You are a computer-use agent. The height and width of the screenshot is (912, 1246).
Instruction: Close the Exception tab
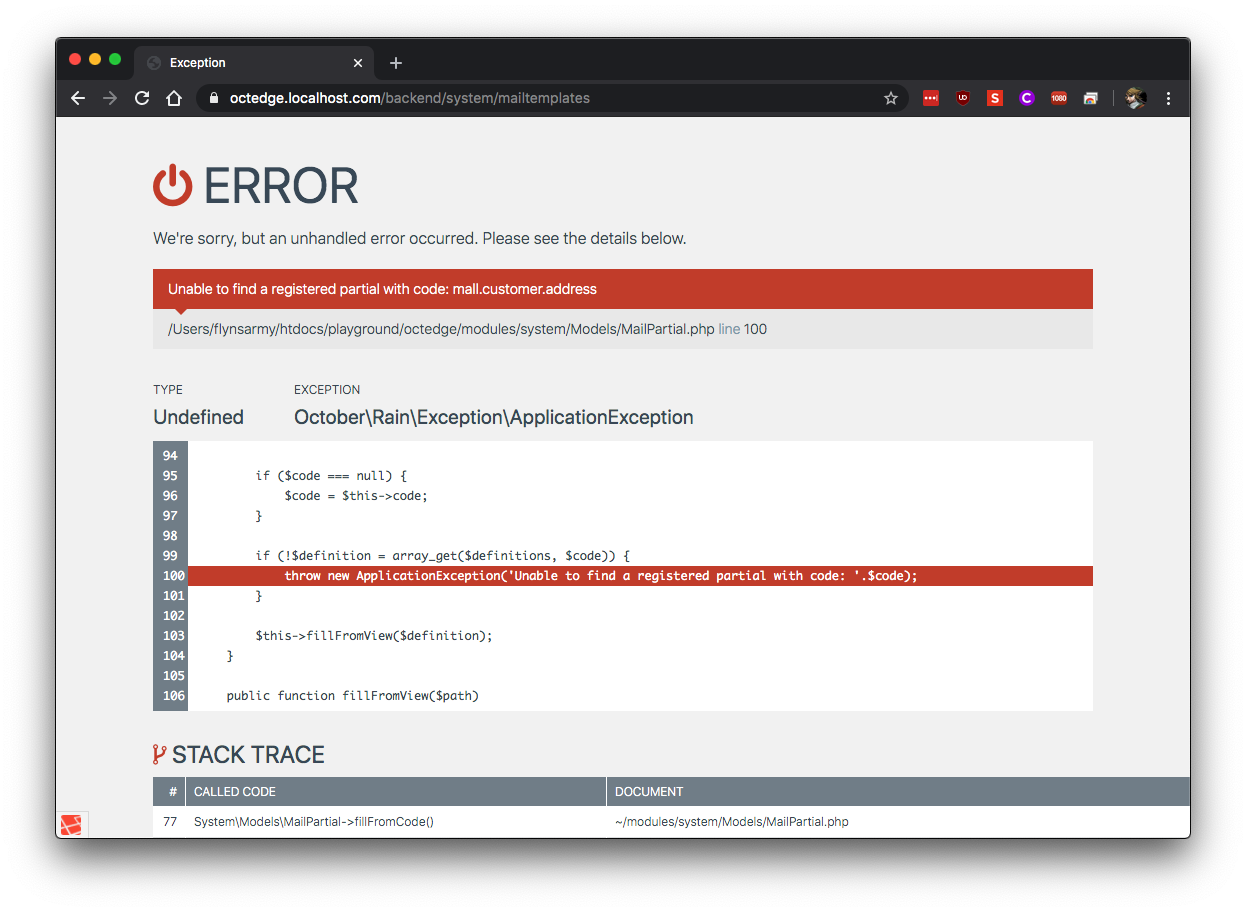tap(358, 63)
